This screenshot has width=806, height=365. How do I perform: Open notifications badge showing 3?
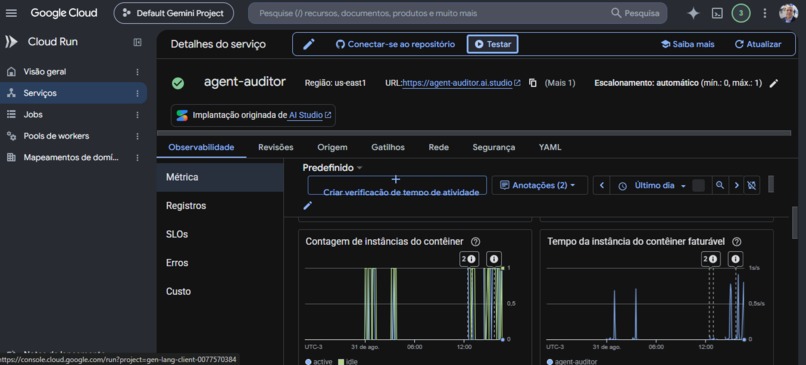coord(741,13)
